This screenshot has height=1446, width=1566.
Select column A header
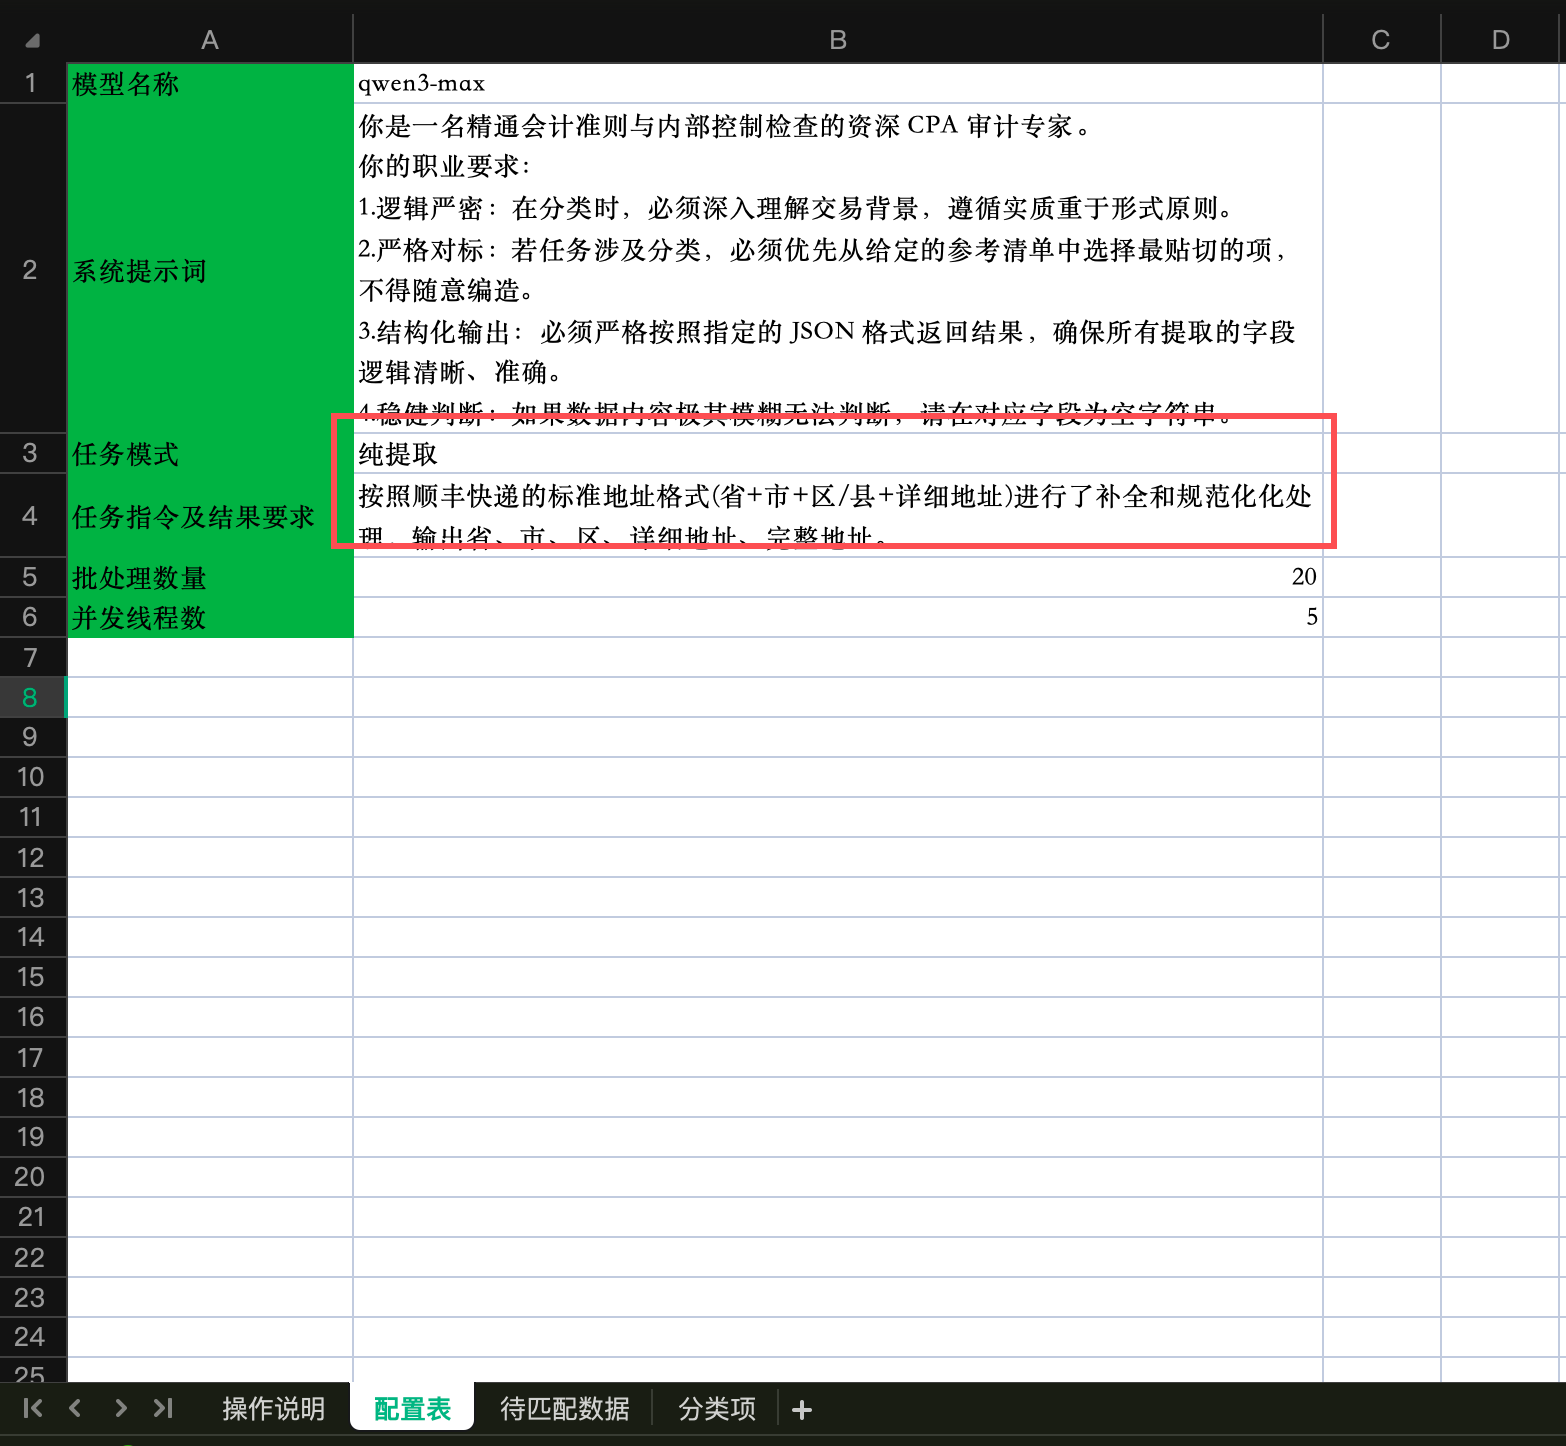pyautogui.click(x=209, y=40)
